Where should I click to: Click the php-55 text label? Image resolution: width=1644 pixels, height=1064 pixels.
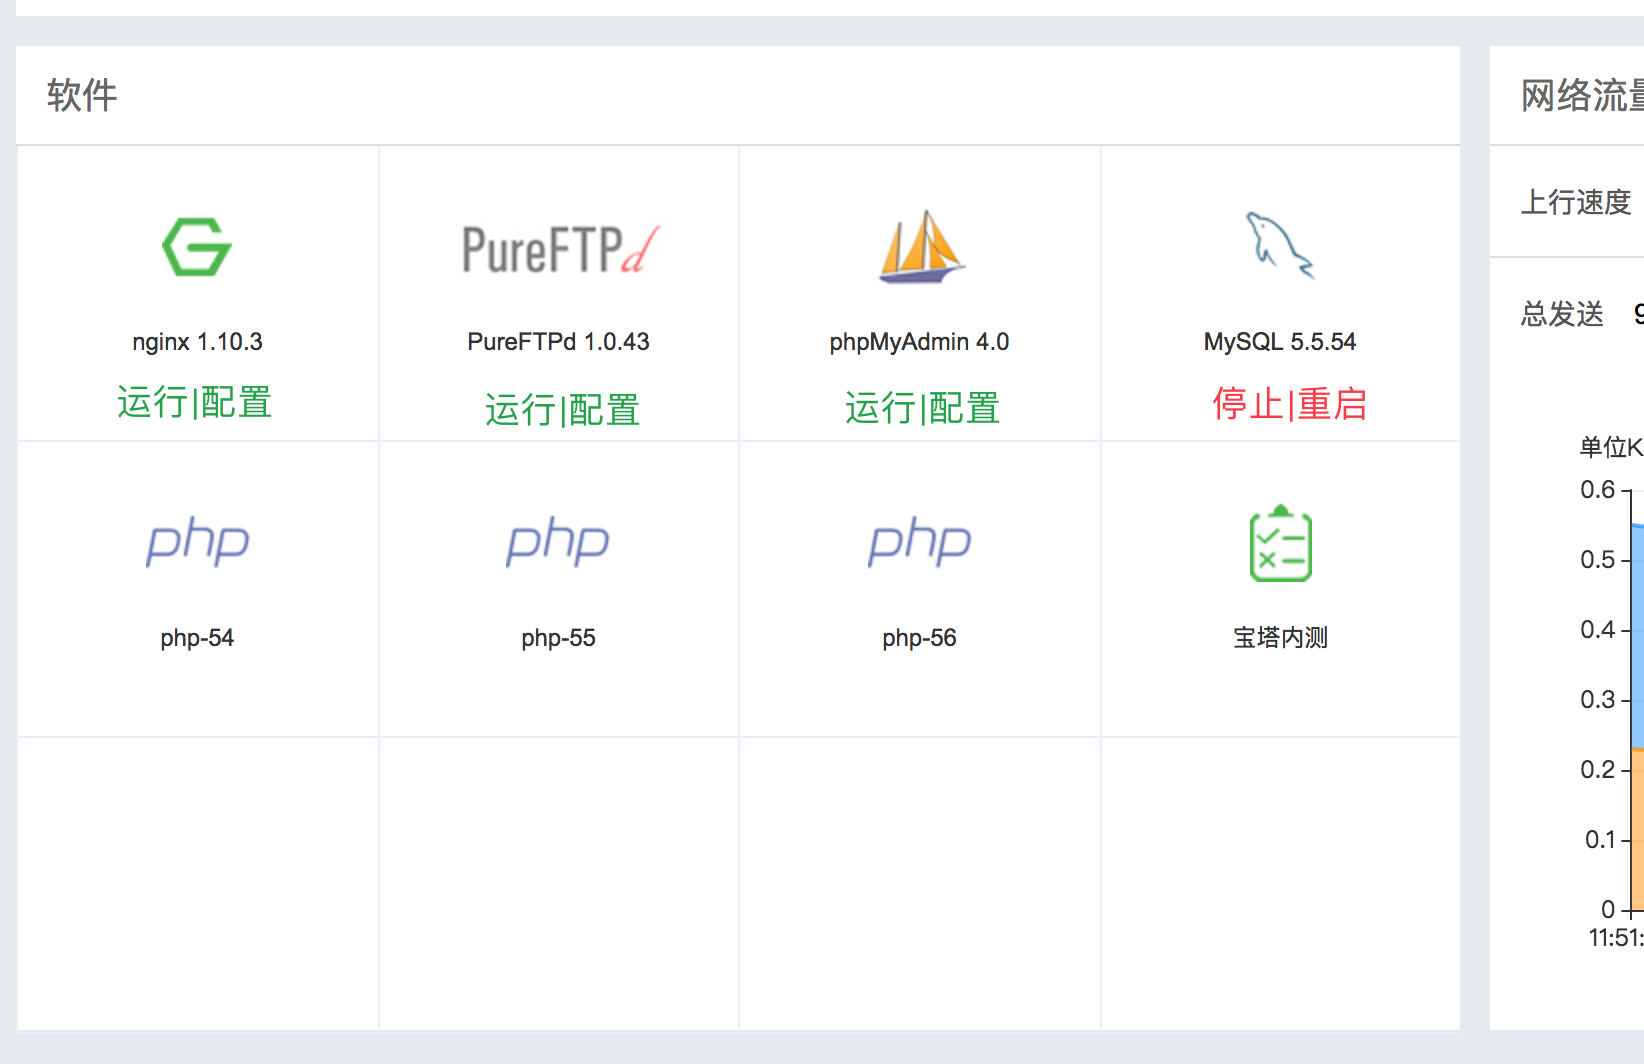pyautogui.click(x=558, y=638)
